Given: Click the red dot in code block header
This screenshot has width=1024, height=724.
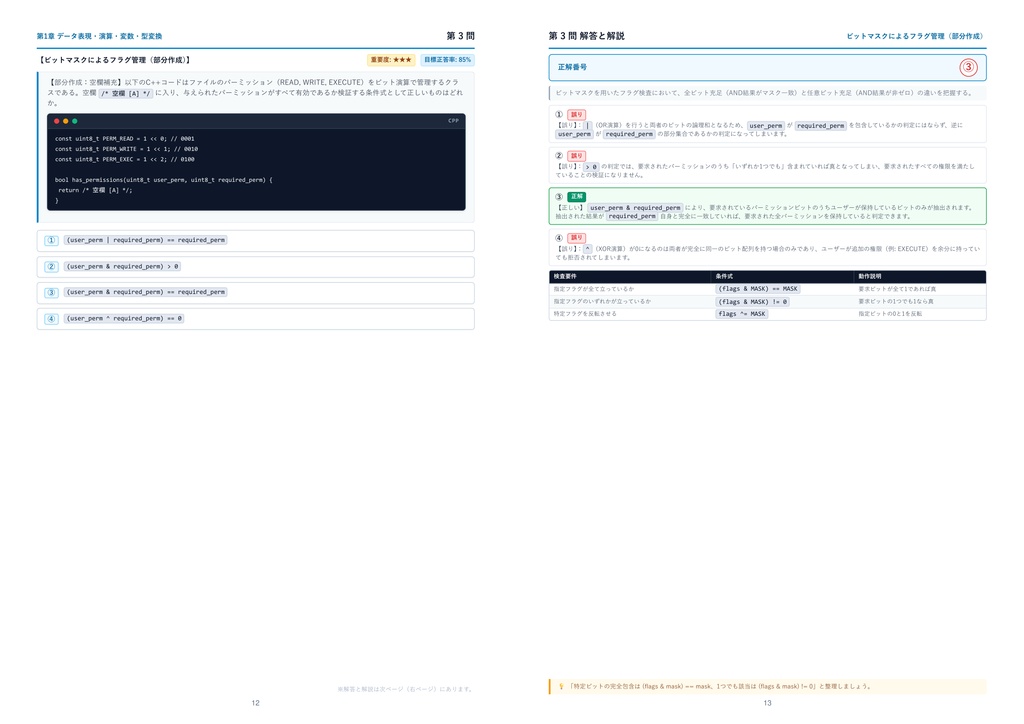Looking at the screenshot, I should (x=57, y=121).
